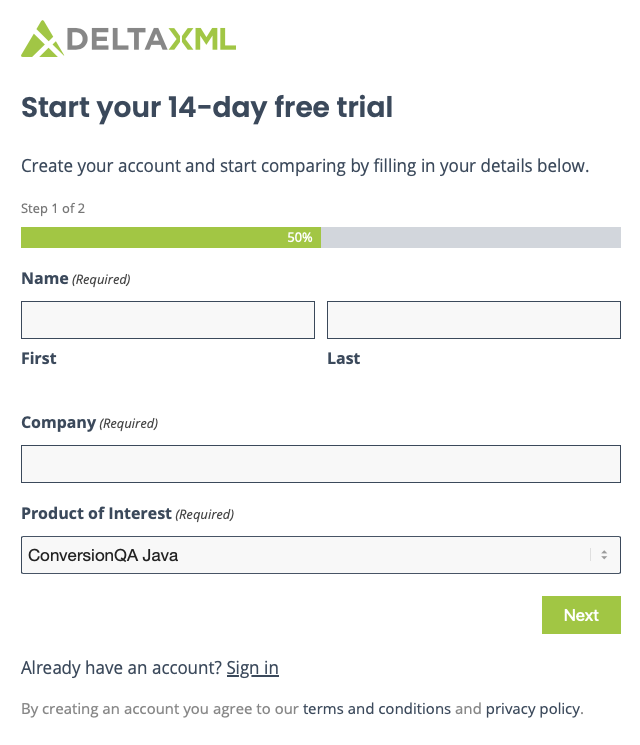The image size is (640, 745).
Task: Click the up-down arrows on the product selector
Action: pos(604,555)
